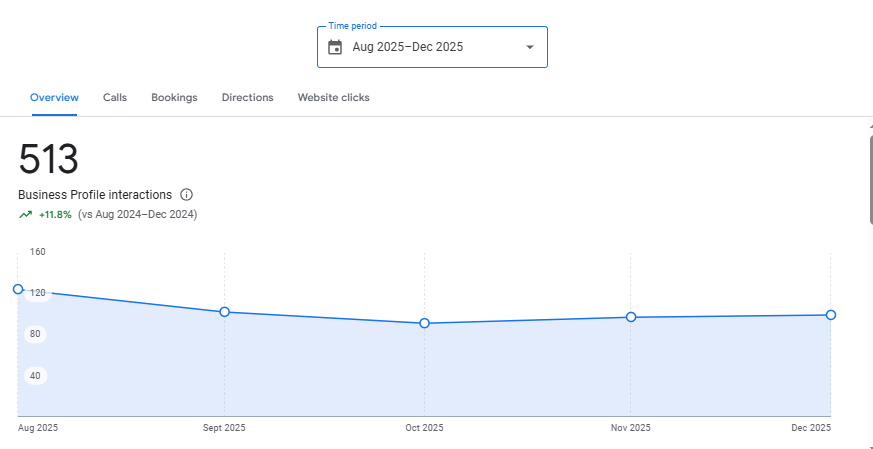This screenshot has width=873, height=449.
Task: Click the 120 y-axis label
Action: 37,293
